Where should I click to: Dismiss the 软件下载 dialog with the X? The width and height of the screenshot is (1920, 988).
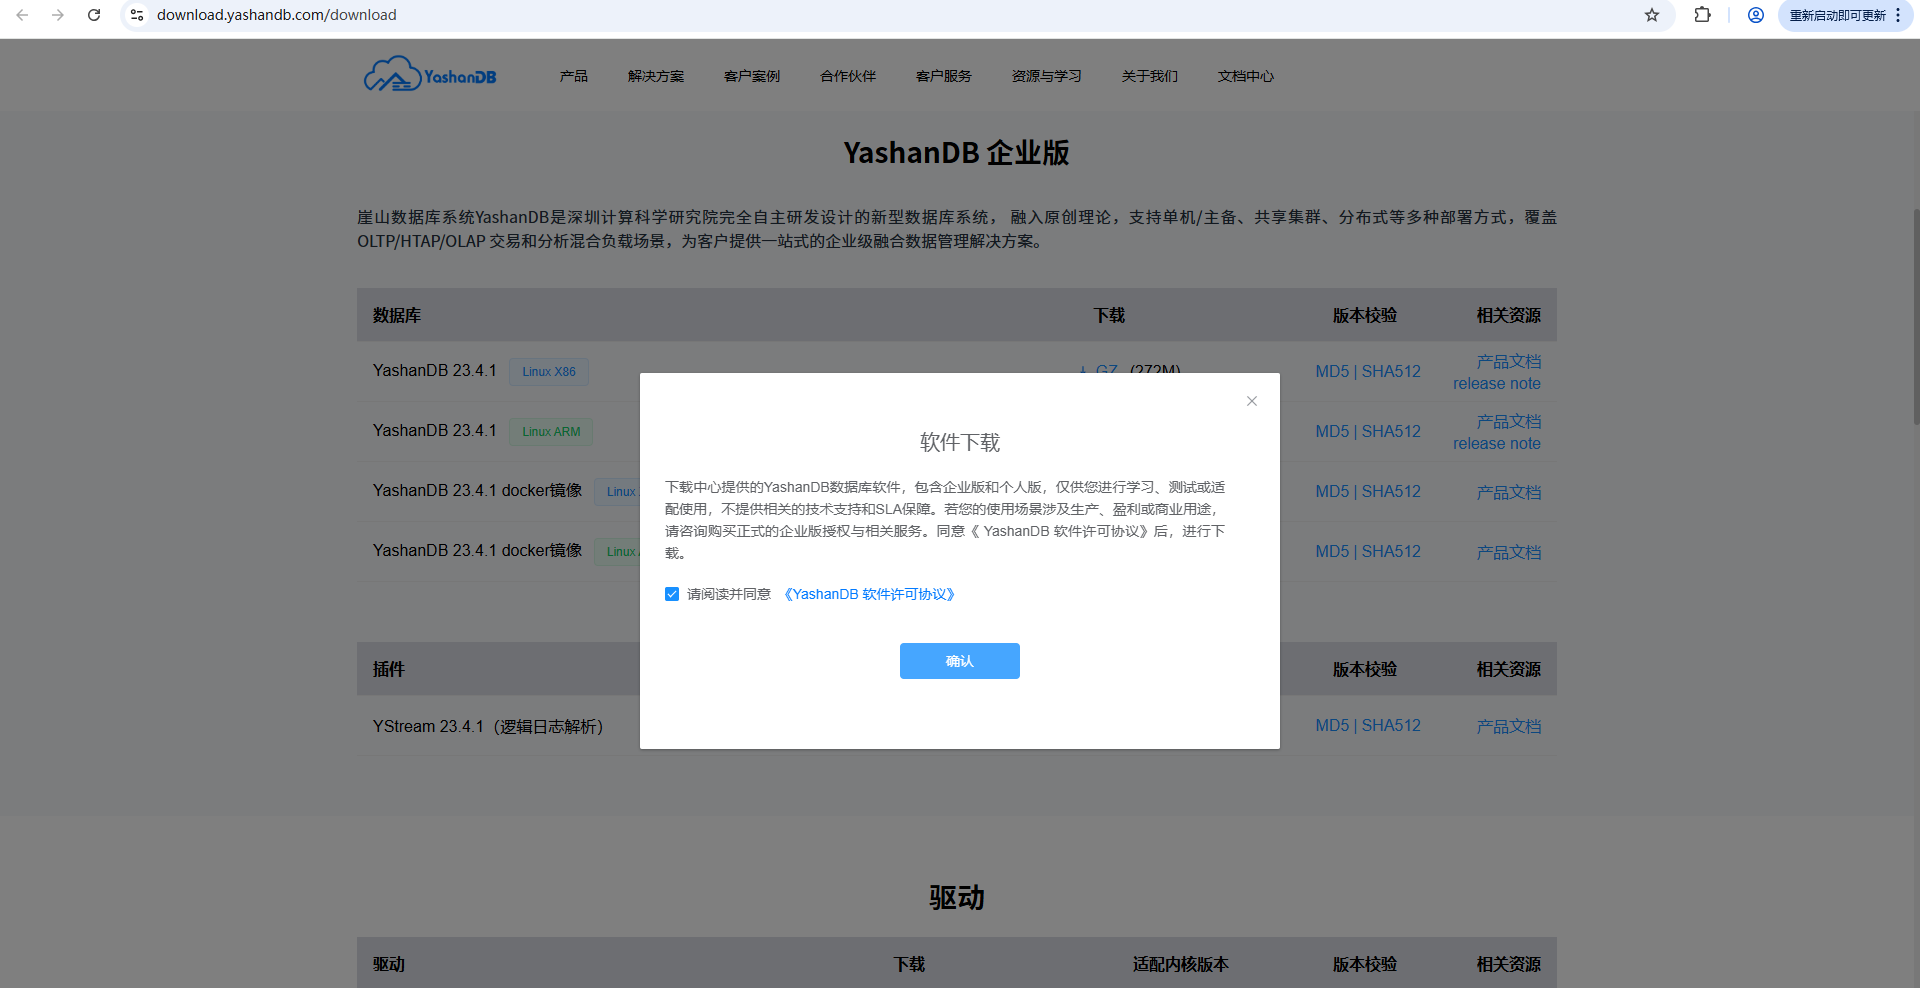click(1251, 401)
